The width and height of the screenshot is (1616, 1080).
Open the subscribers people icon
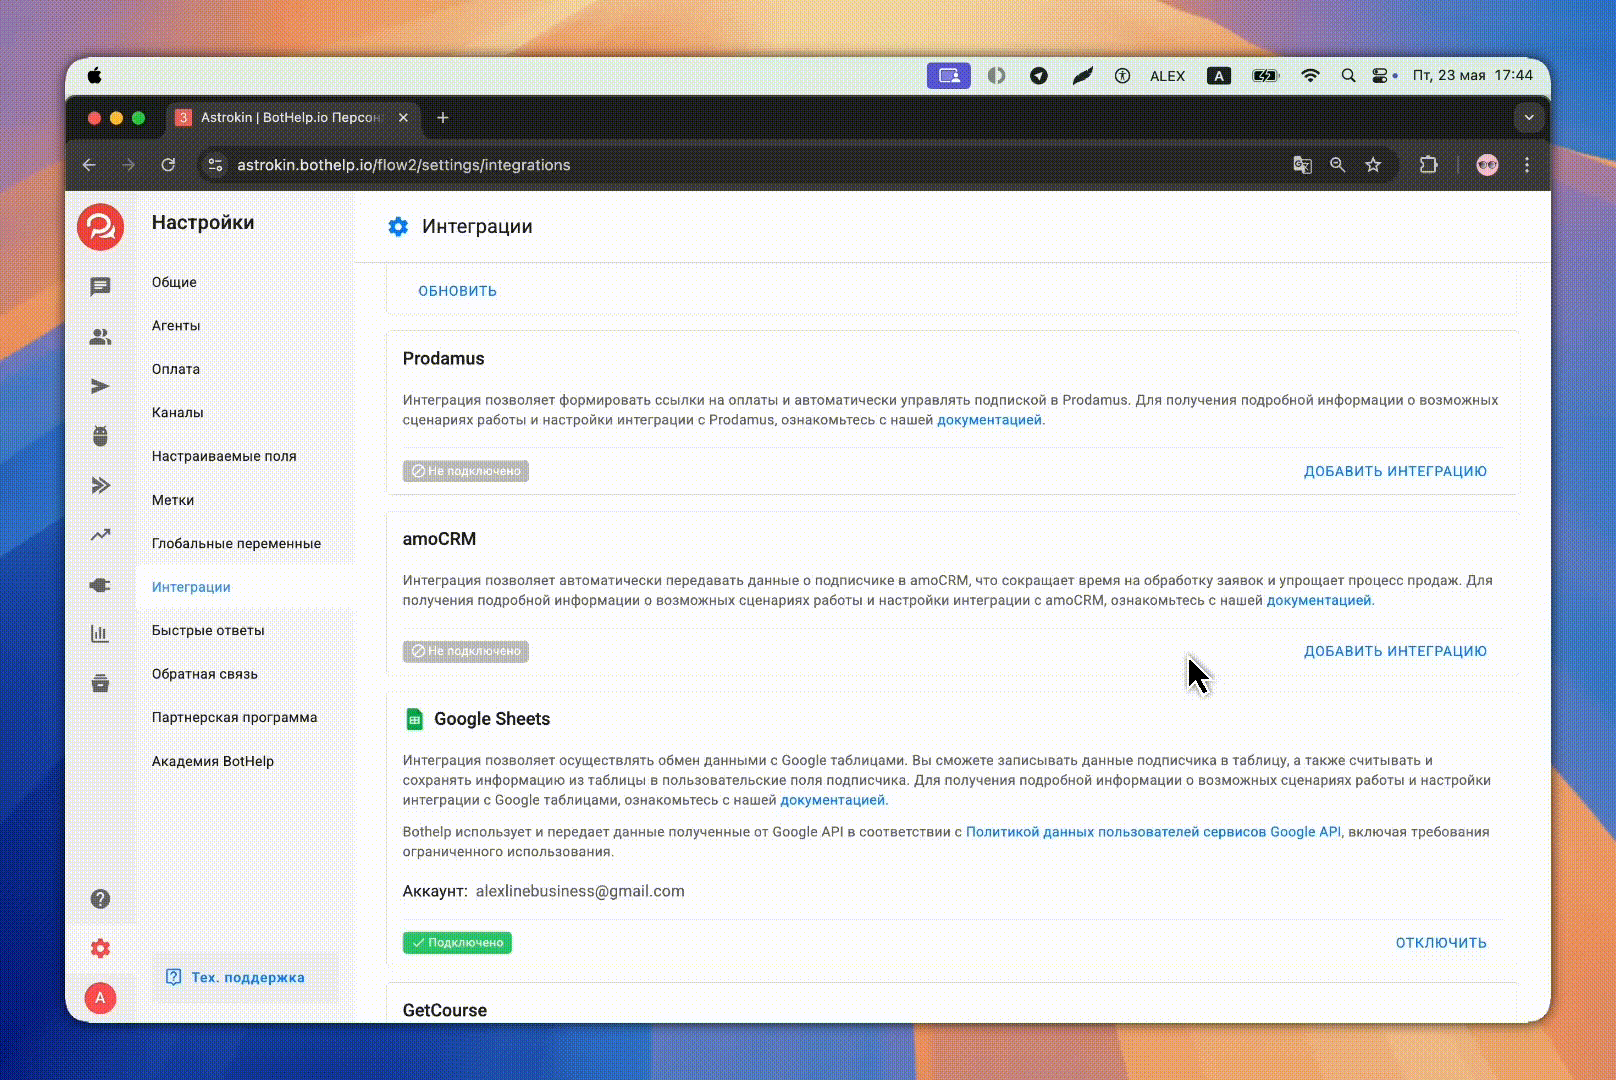(x=100, y=337)
